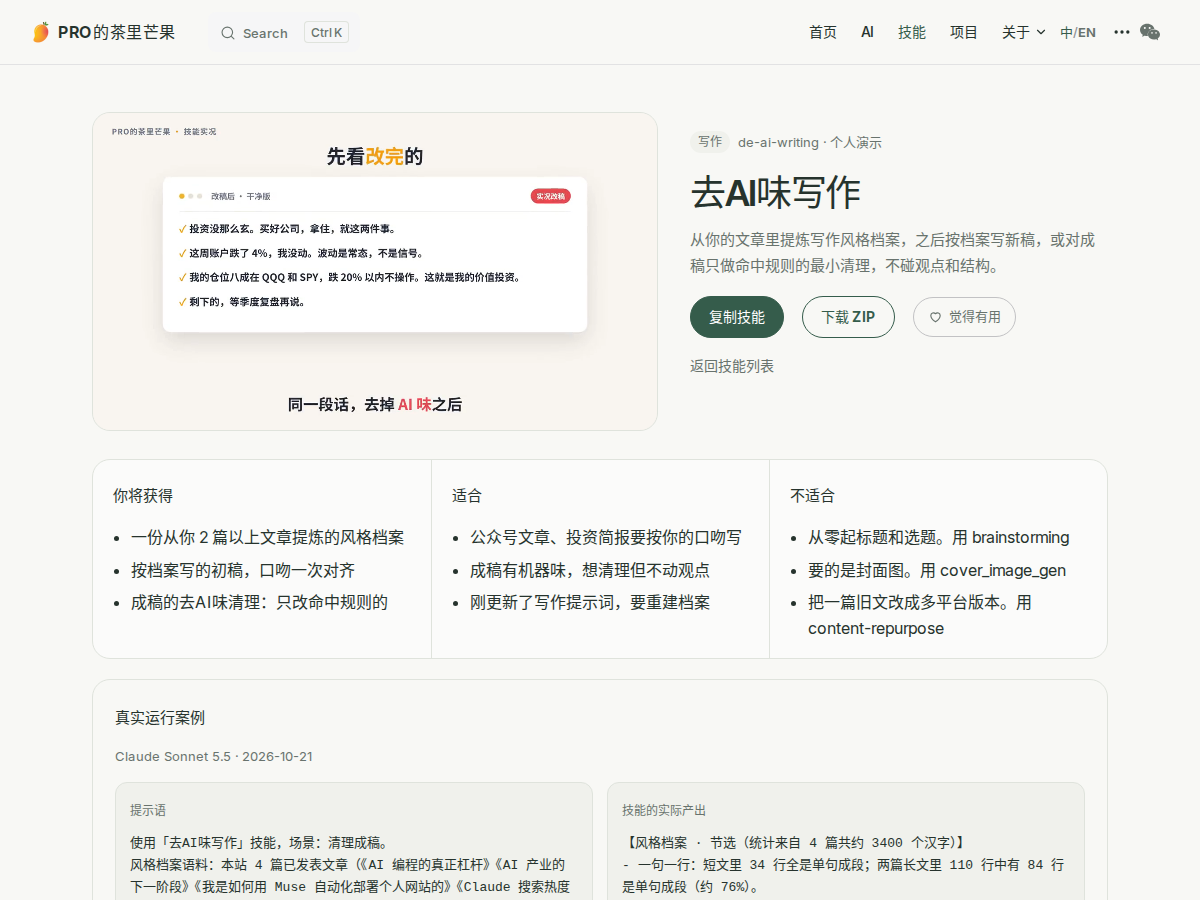Open the WeChat icon in header
The width and height of the screenshot is (1200, 900).
click(x=1150, y=32)
